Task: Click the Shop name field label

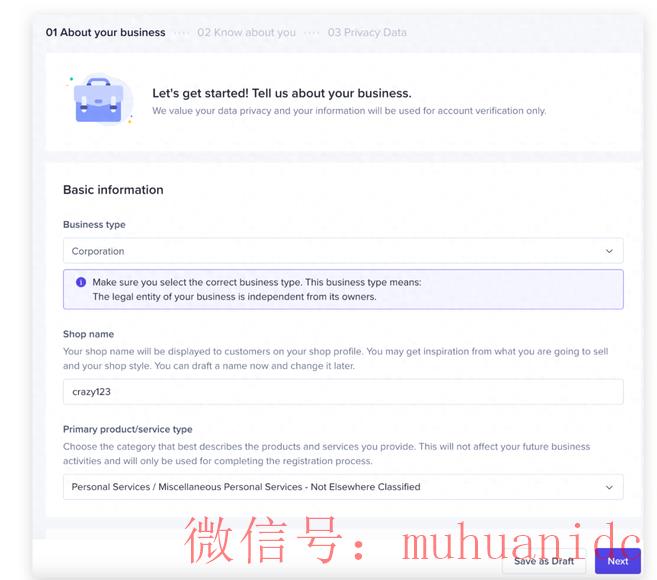Action: tap(88, 334)
